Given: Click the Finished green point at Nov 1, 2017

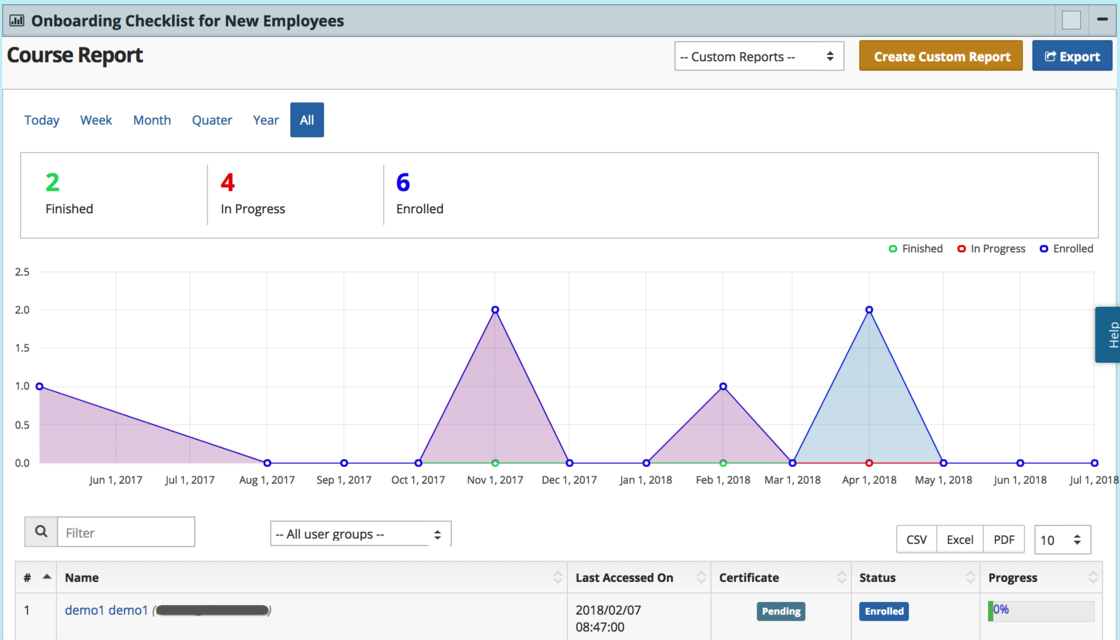Looking at the screenshot, I should 495,463.
